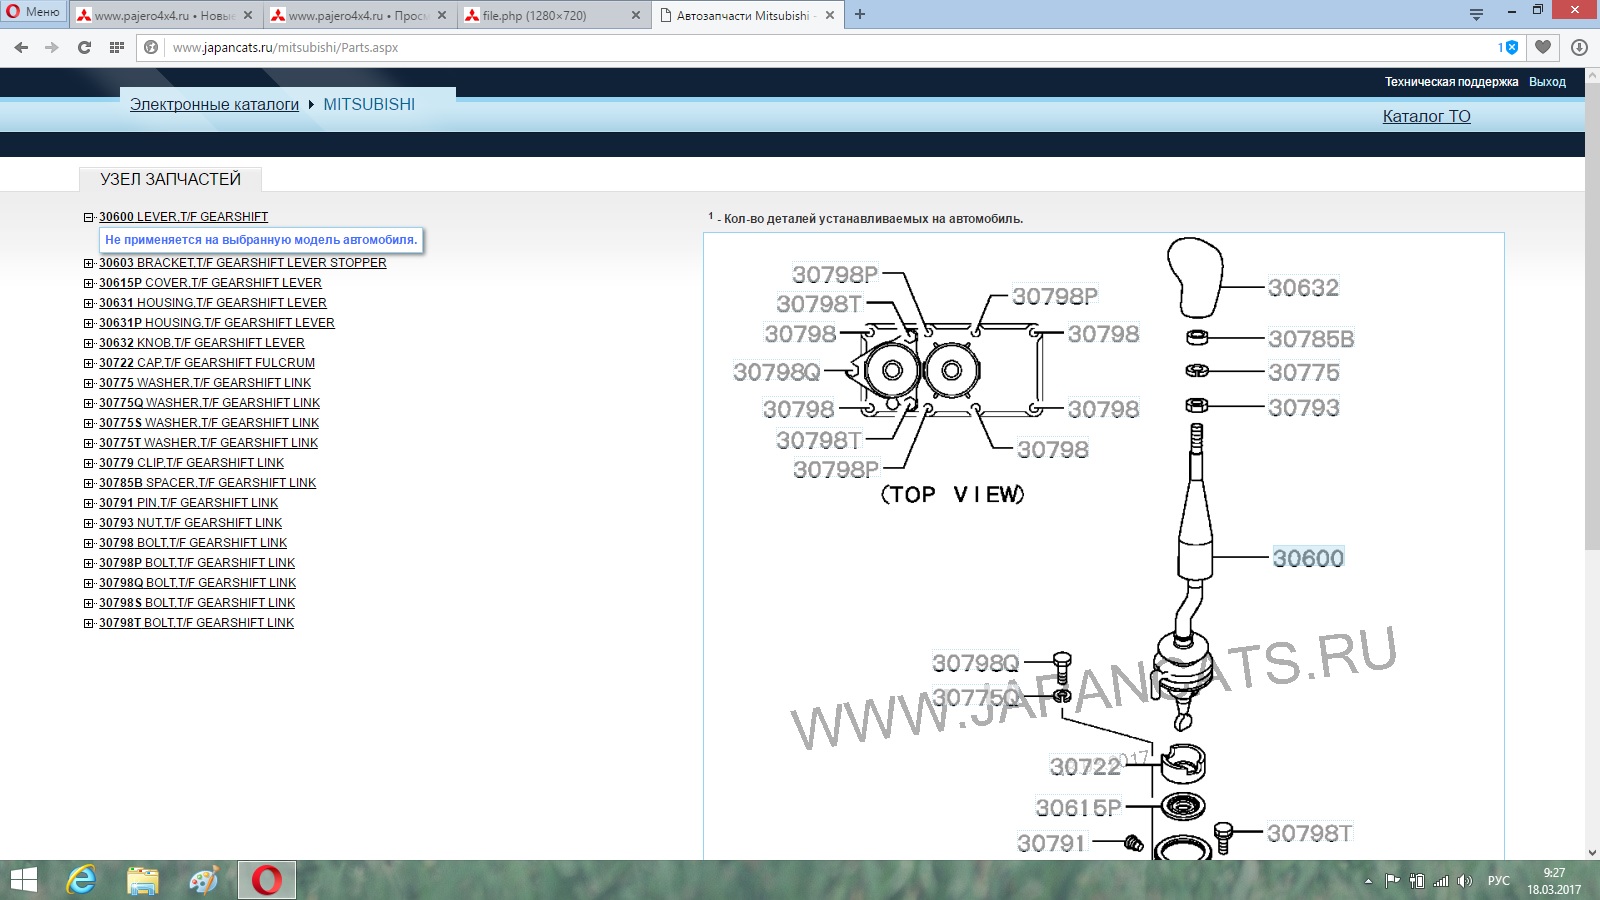Expand the 30631P HOUSING node
The image size is (1600, 900).
click(89, 323)
